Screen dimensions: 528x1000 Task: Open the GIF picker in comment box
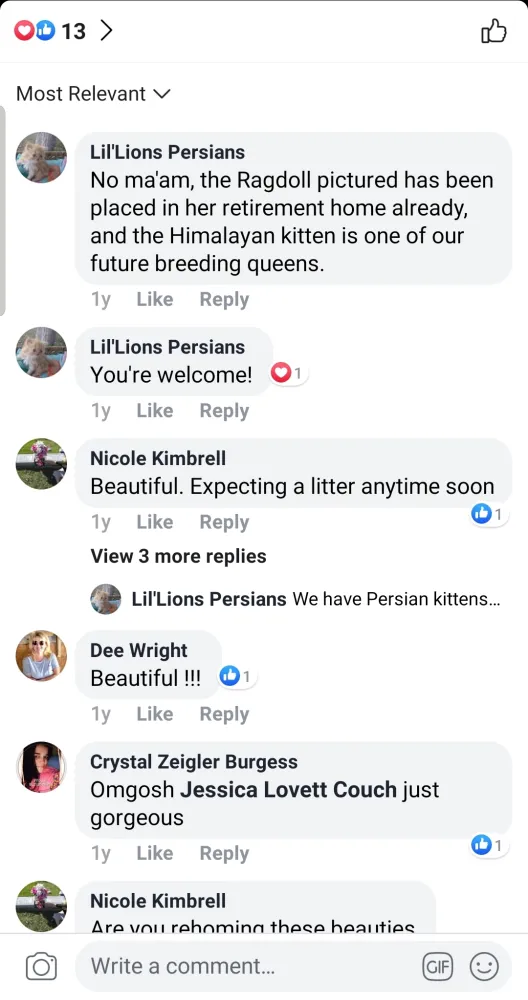point(437,967)
